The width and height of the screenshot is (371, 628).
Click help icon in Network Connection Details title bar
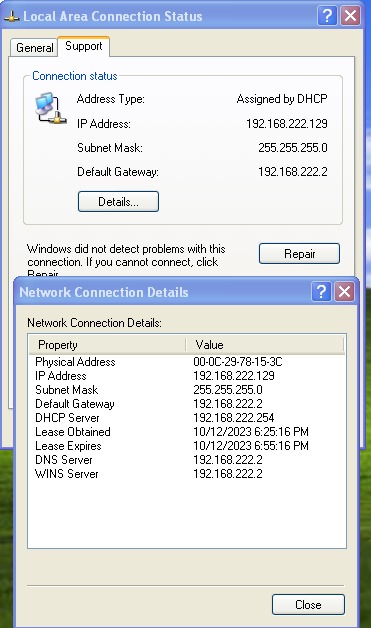[321, 292]
